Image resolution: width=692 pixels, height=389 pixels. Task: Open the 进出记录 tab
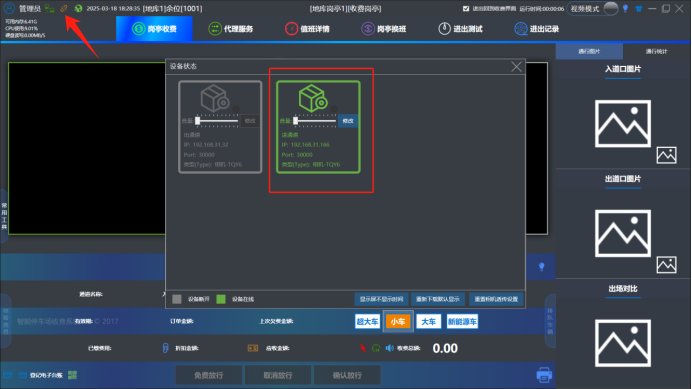537,29
